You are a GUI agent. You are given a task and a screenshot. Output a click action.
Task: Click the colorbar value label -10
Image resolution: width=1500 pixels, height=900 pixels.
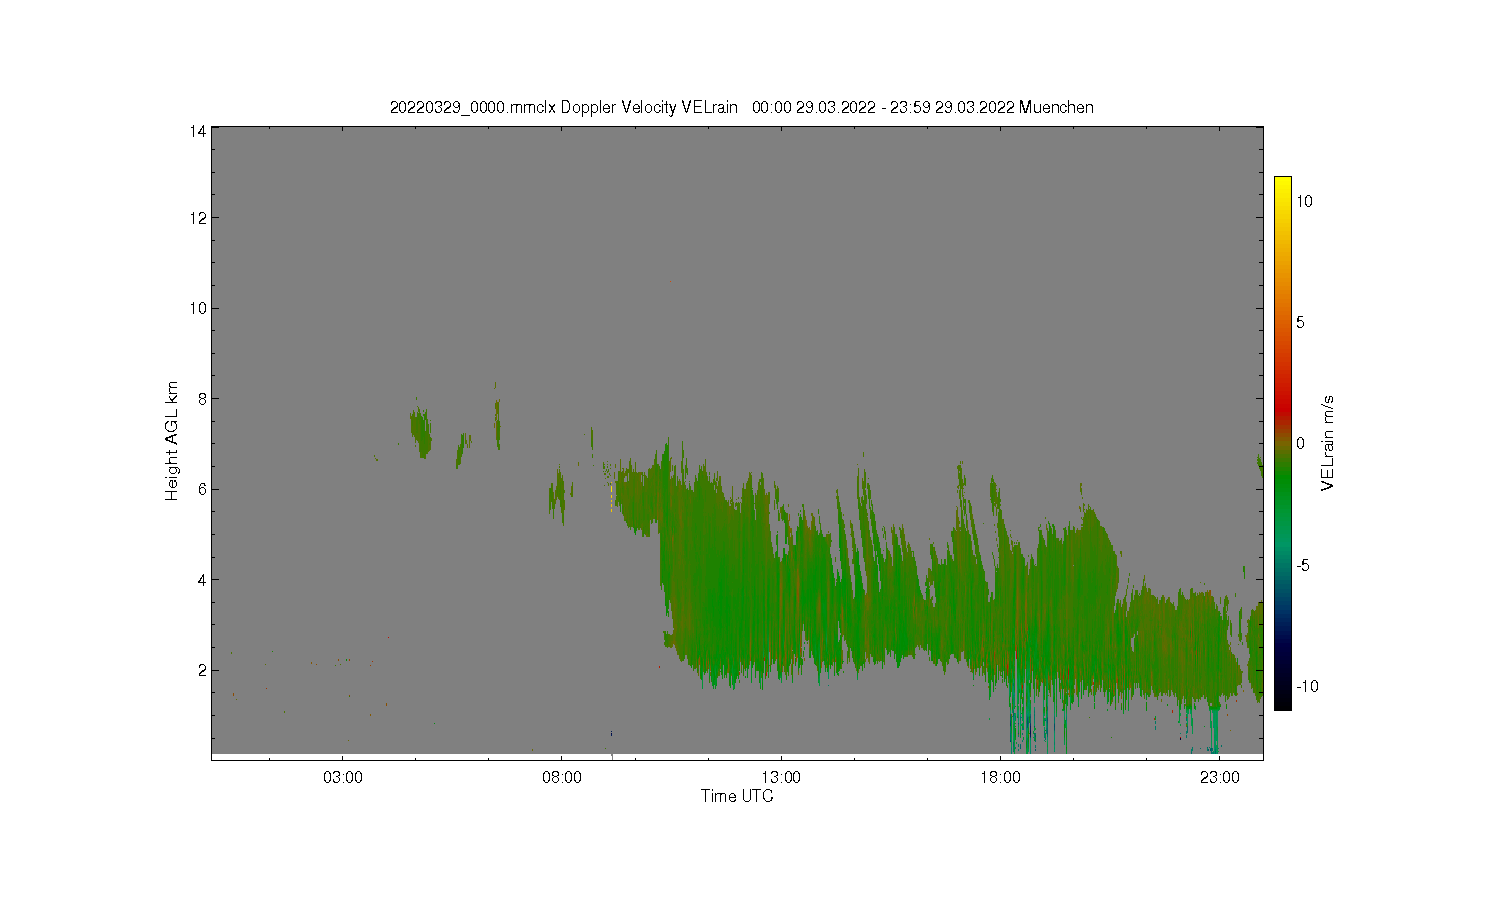[x=1307, y=686]
